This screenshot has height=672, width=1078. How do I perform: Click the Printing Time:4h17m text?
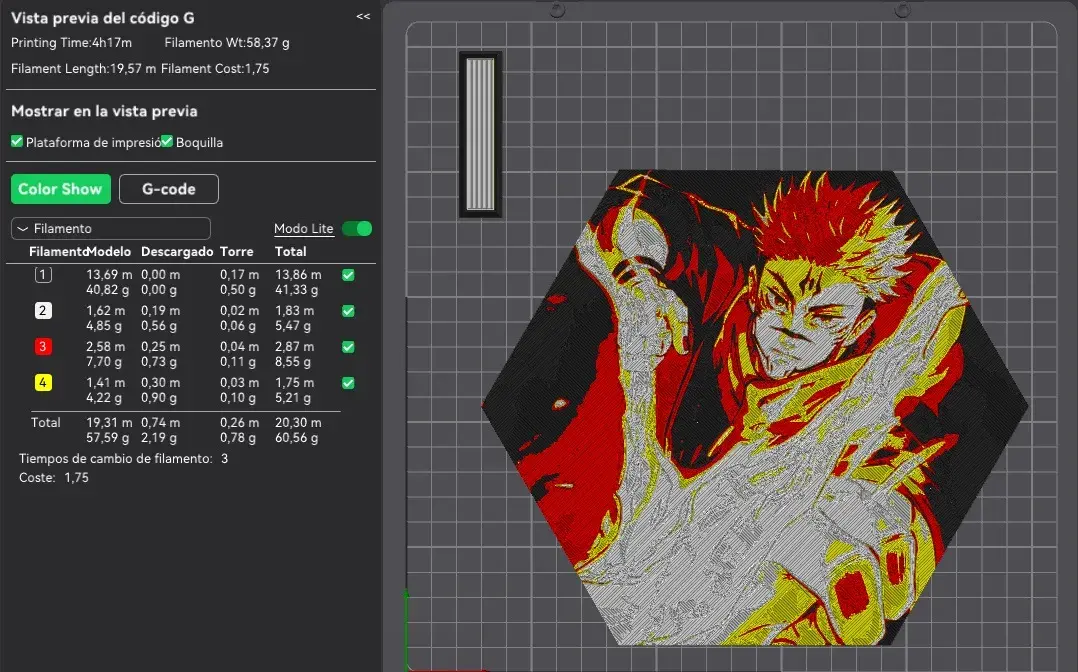[72, 43]
